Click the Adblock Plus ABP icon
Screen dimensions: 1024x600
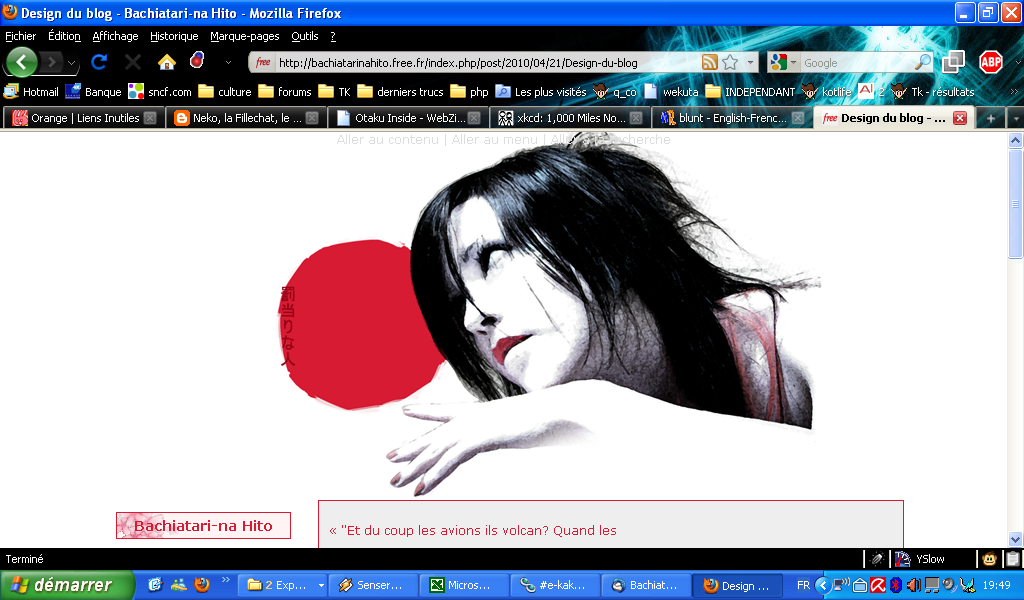tap(990, 62)
